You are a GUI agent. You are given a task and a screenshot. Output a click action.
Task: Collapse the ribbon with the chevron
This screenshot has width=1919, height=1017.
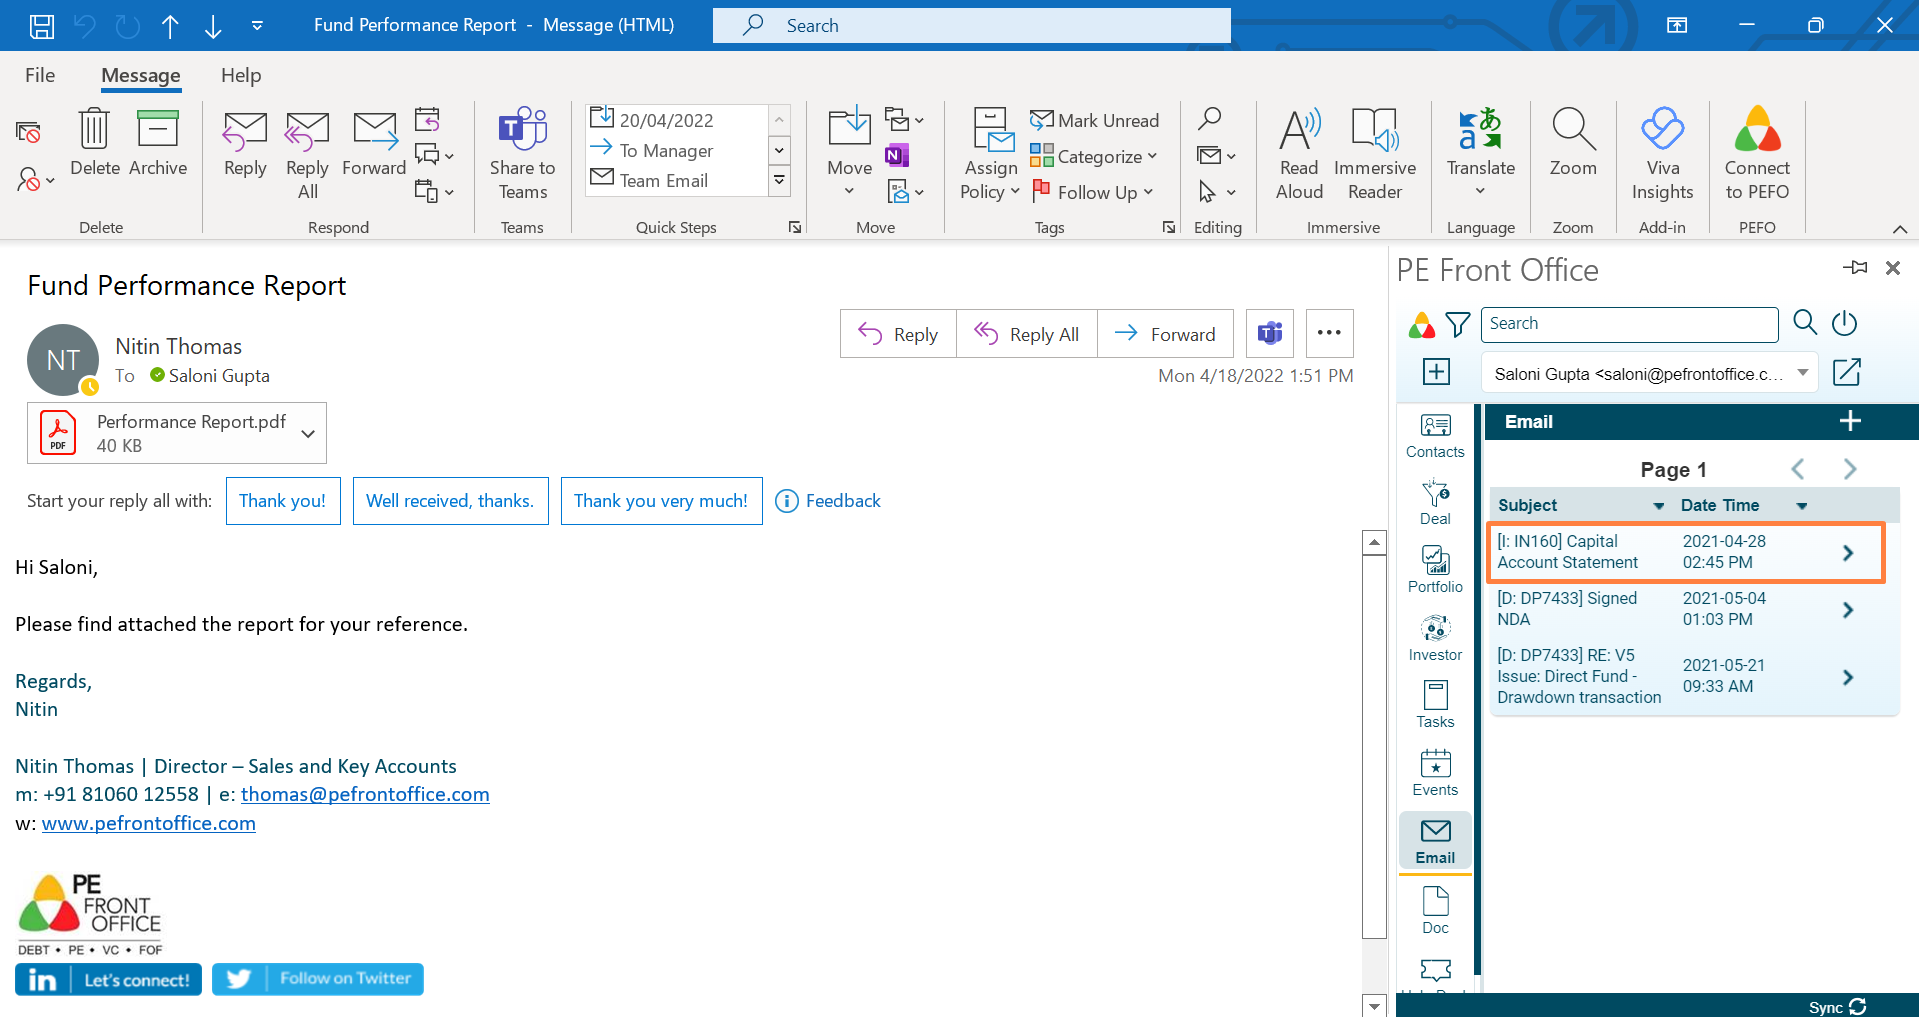[1900, 229]
